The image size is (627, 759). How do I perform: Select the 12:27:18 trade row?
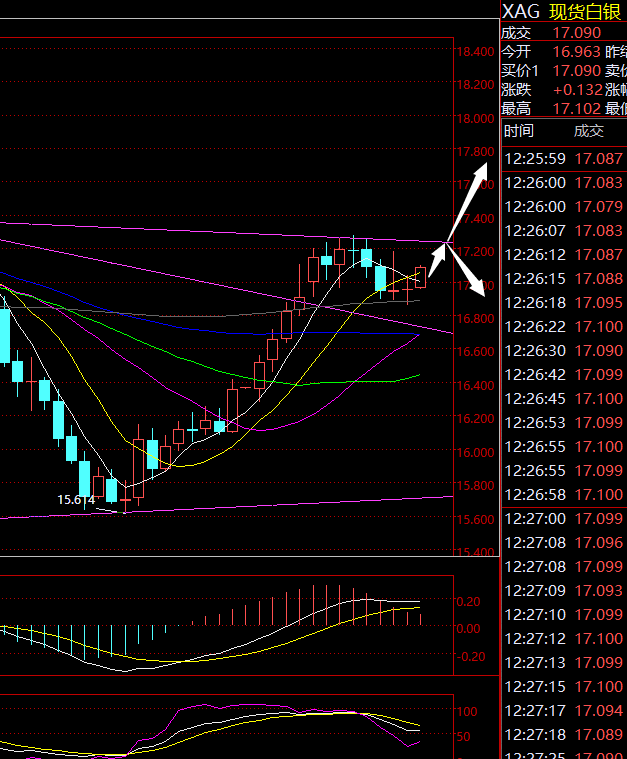[x=564, y=734]
